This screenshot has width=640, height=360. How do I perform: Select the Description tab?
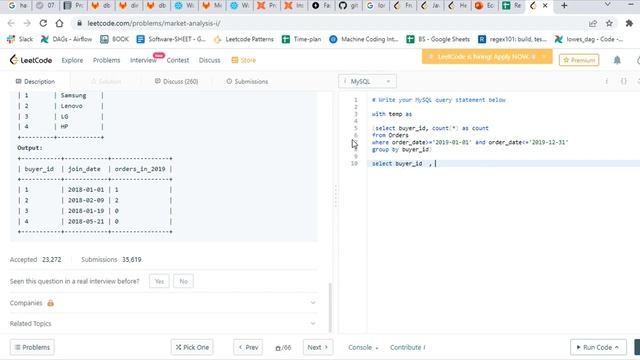coord(35,82)
